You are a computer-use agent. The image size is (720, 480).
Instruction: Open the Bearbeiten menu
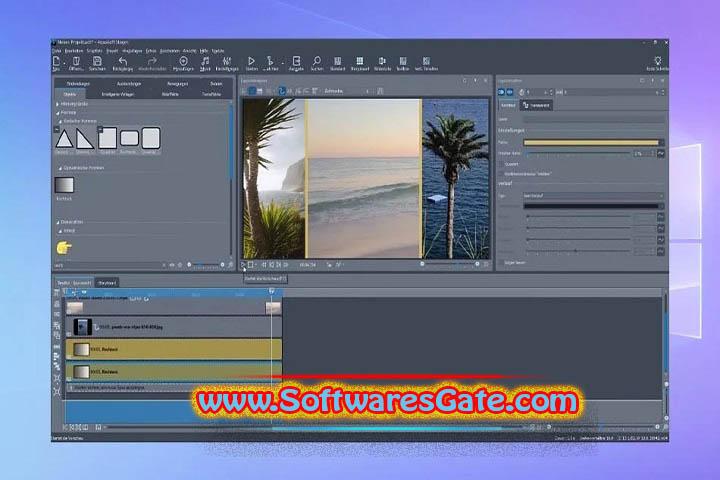74,51
